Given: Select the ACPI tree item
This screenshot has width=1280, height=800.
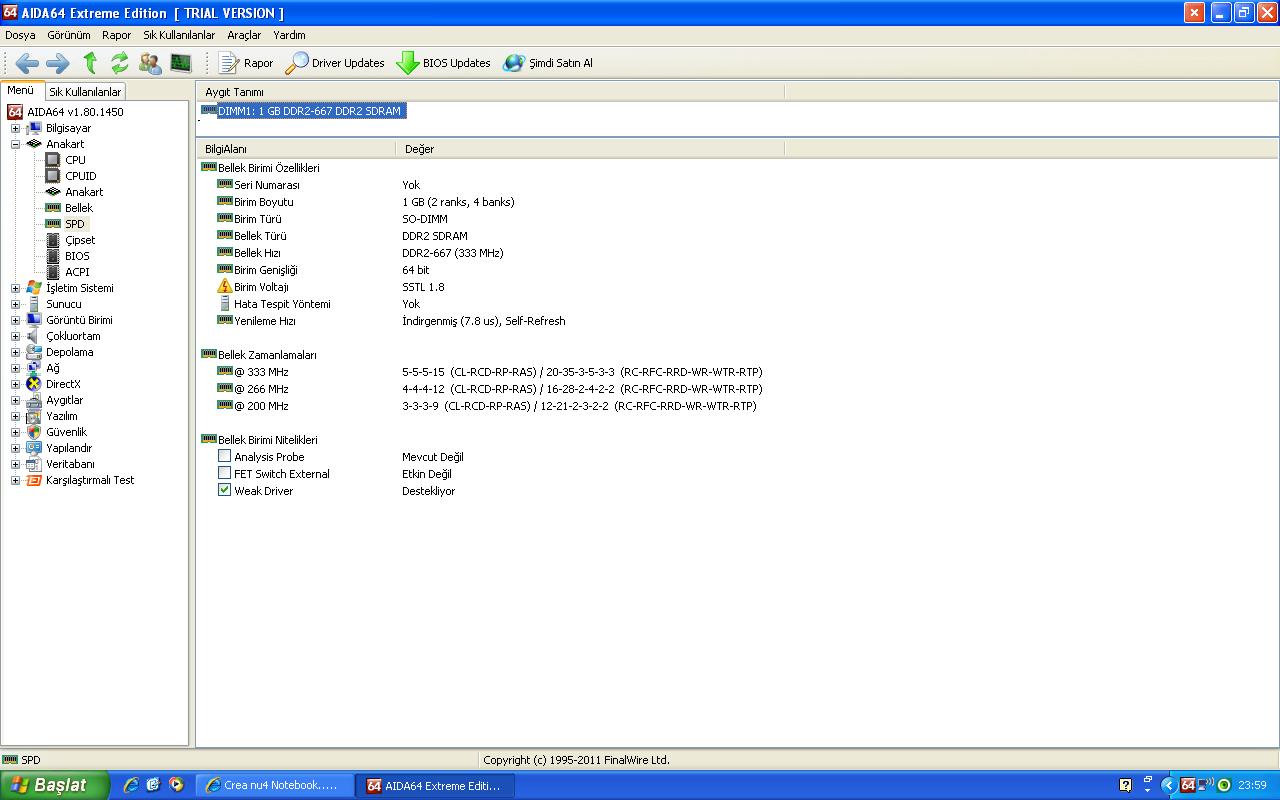Looking at the screenshot, I should point(77,272).
